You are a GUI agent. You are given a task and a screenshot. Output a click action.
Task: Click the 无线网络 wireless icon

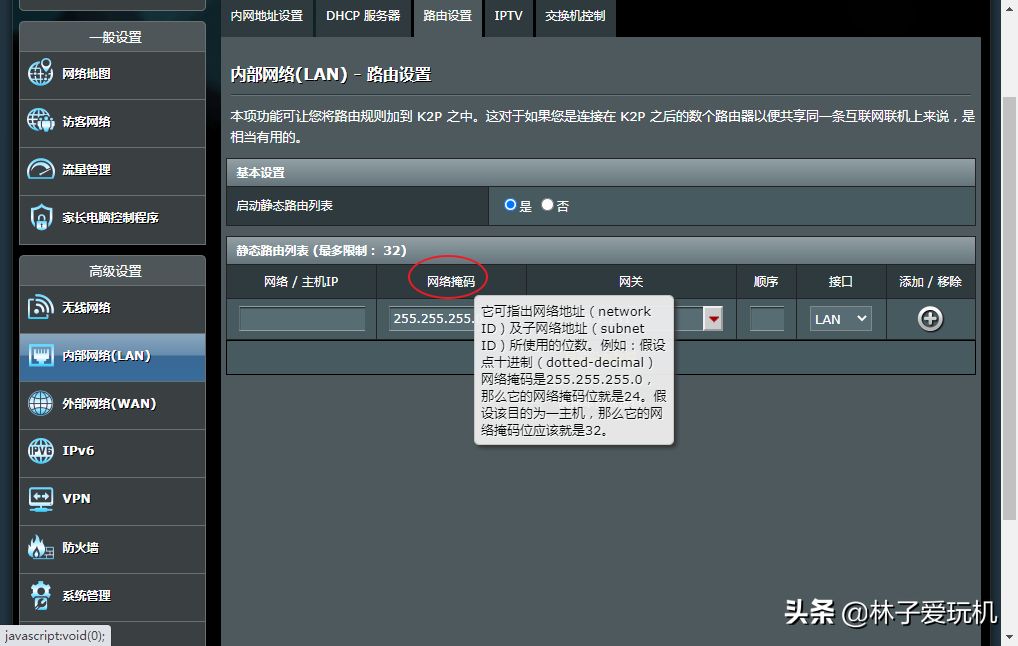(41, 307)
